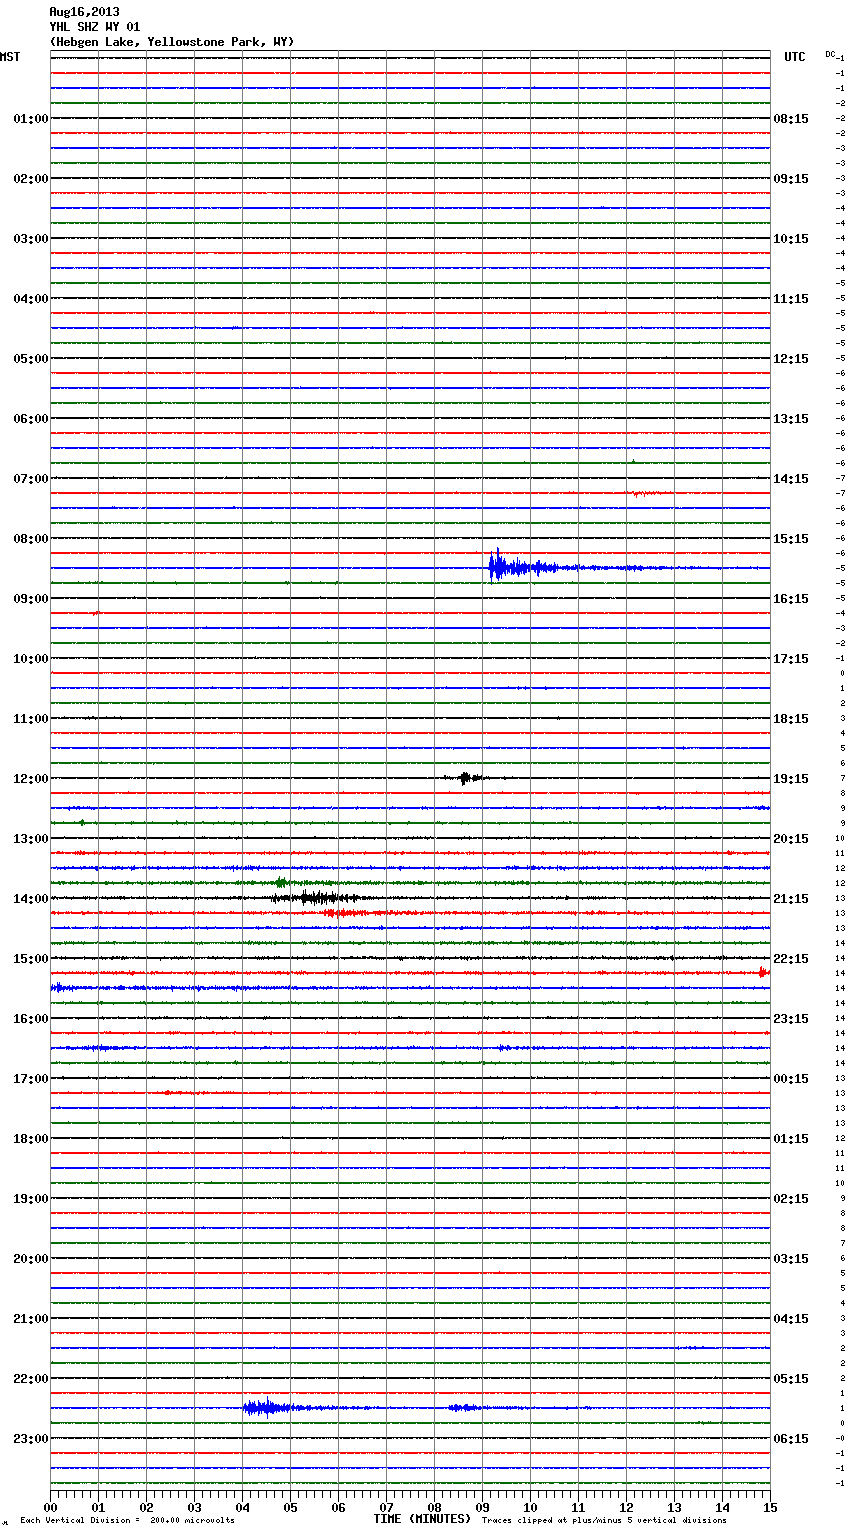
Task: Click the 19:15 UTC label
Action: (791, 779)
